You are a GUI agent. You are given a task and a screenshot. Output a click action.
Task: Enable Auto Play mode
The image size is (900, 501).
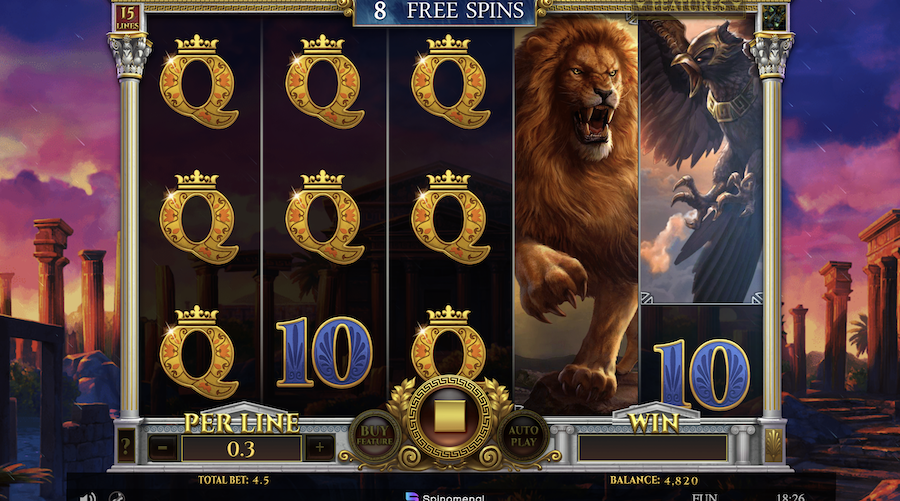pyautogui.click(x=523, y=436)
